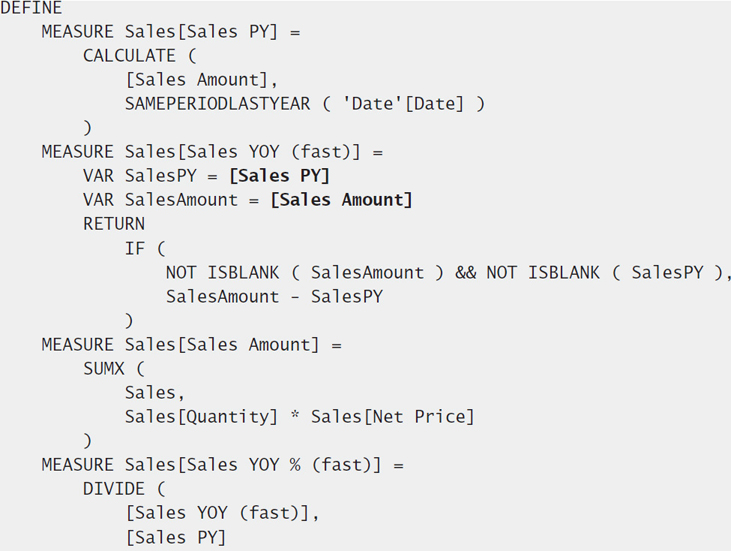Click the DIVIDE function keyword
The height and width of the screenshot is (551, 731).
pos(114,489)
